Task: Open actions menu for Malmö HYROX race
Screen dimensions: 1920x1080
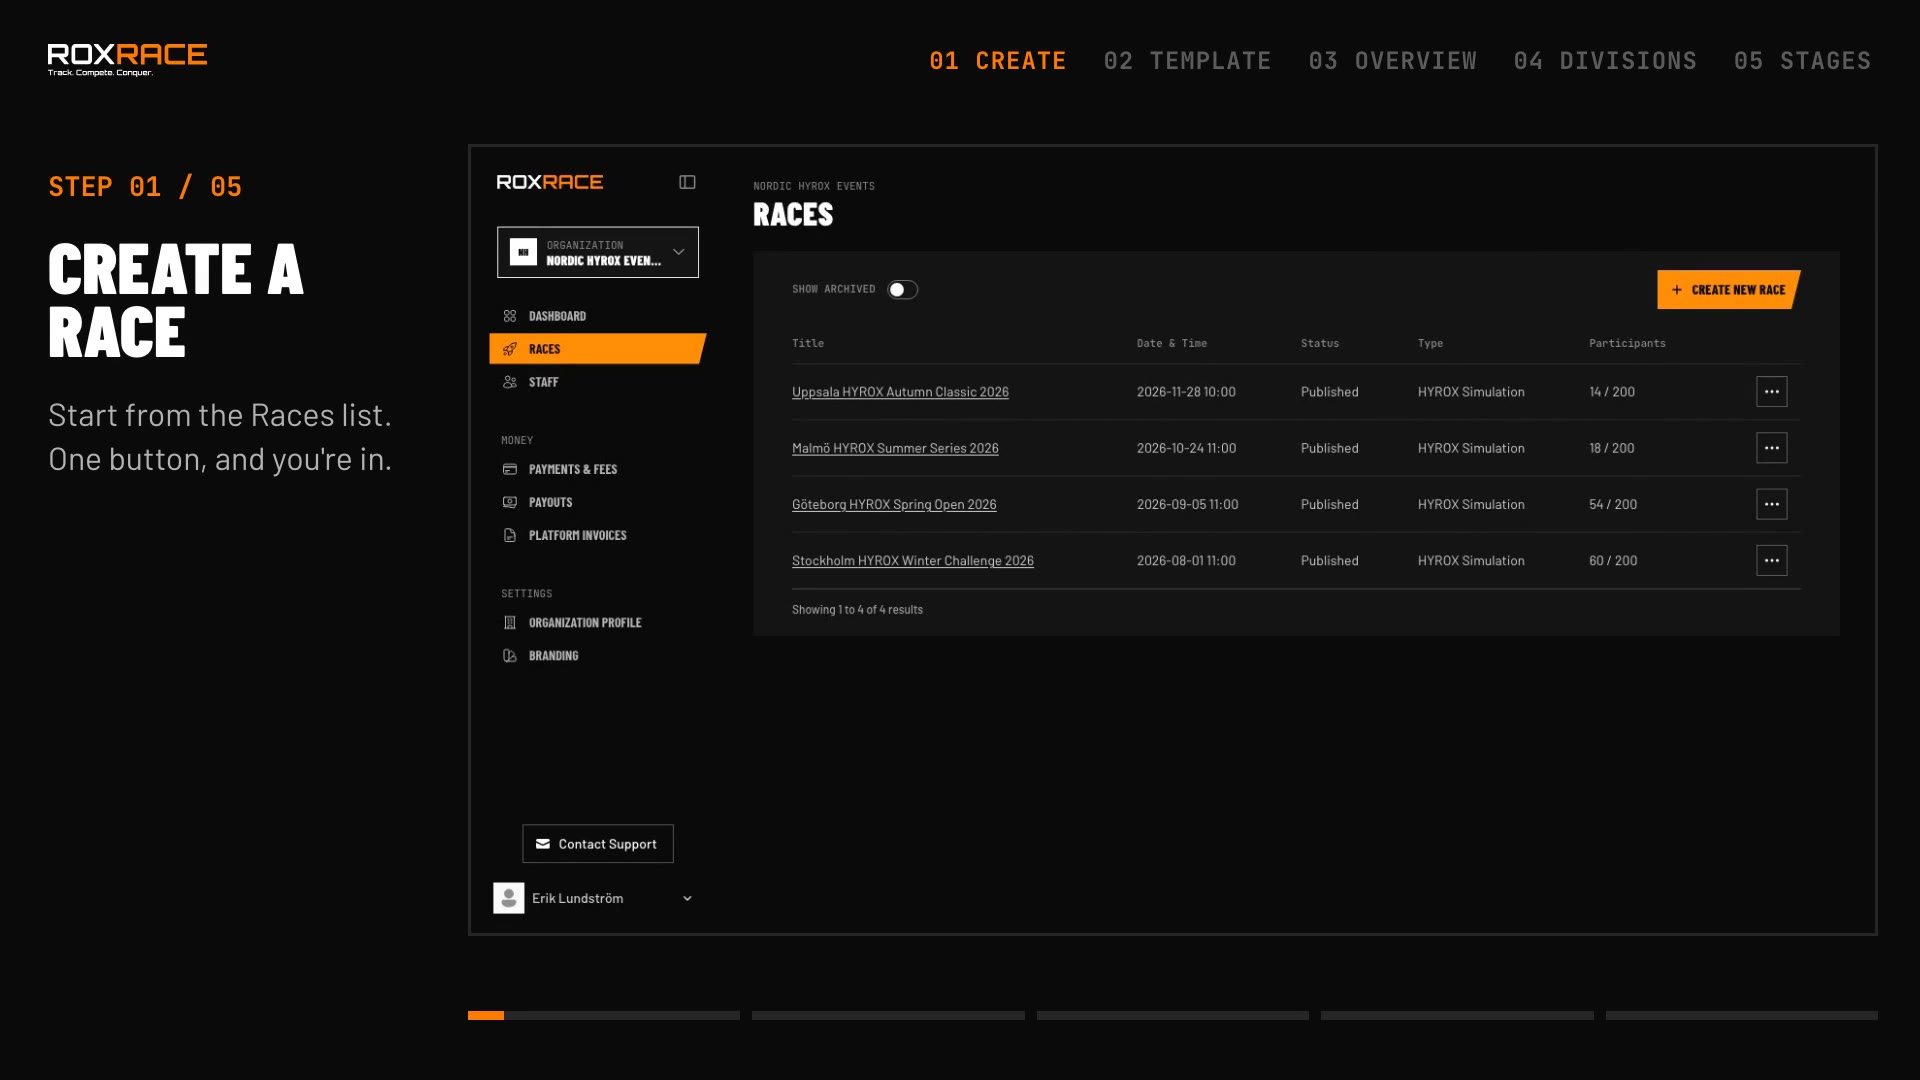Action: pyautogui.click(x=1771, y=448)
